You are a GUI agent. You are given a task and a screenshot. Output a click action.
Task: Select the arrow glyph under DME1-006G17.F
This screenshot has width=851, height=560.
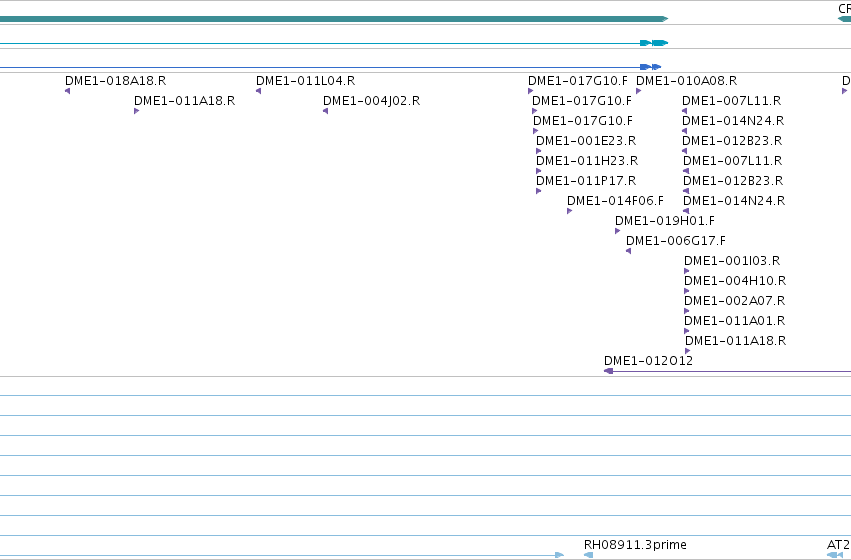click(628, 251)
